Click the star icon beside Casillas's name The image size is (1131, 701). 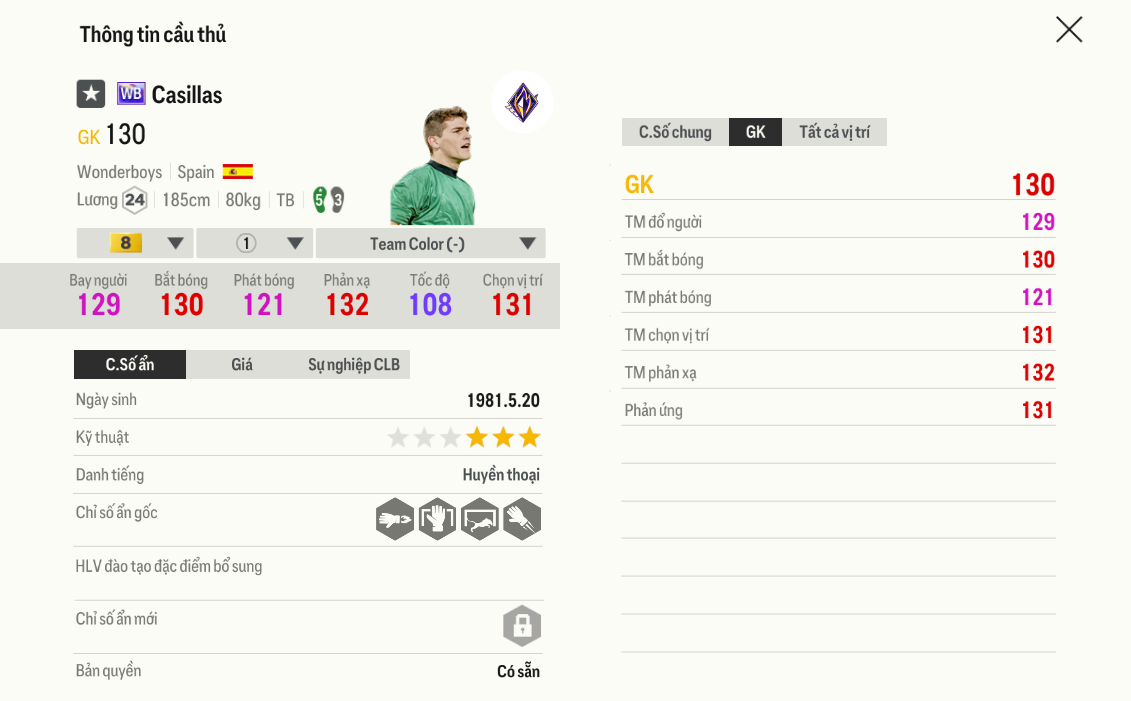(91, 93)
